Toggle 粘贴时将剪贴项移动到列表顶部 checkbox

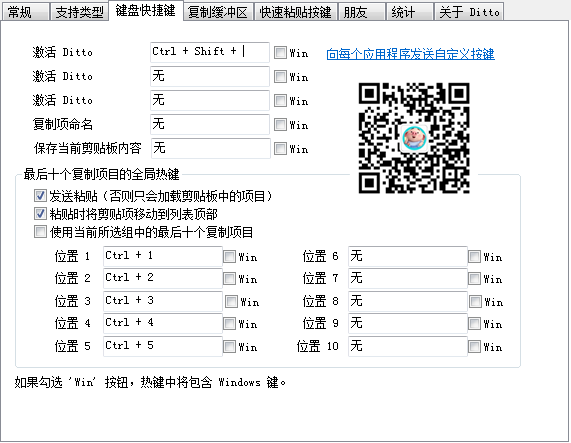[x=40, y=214]
